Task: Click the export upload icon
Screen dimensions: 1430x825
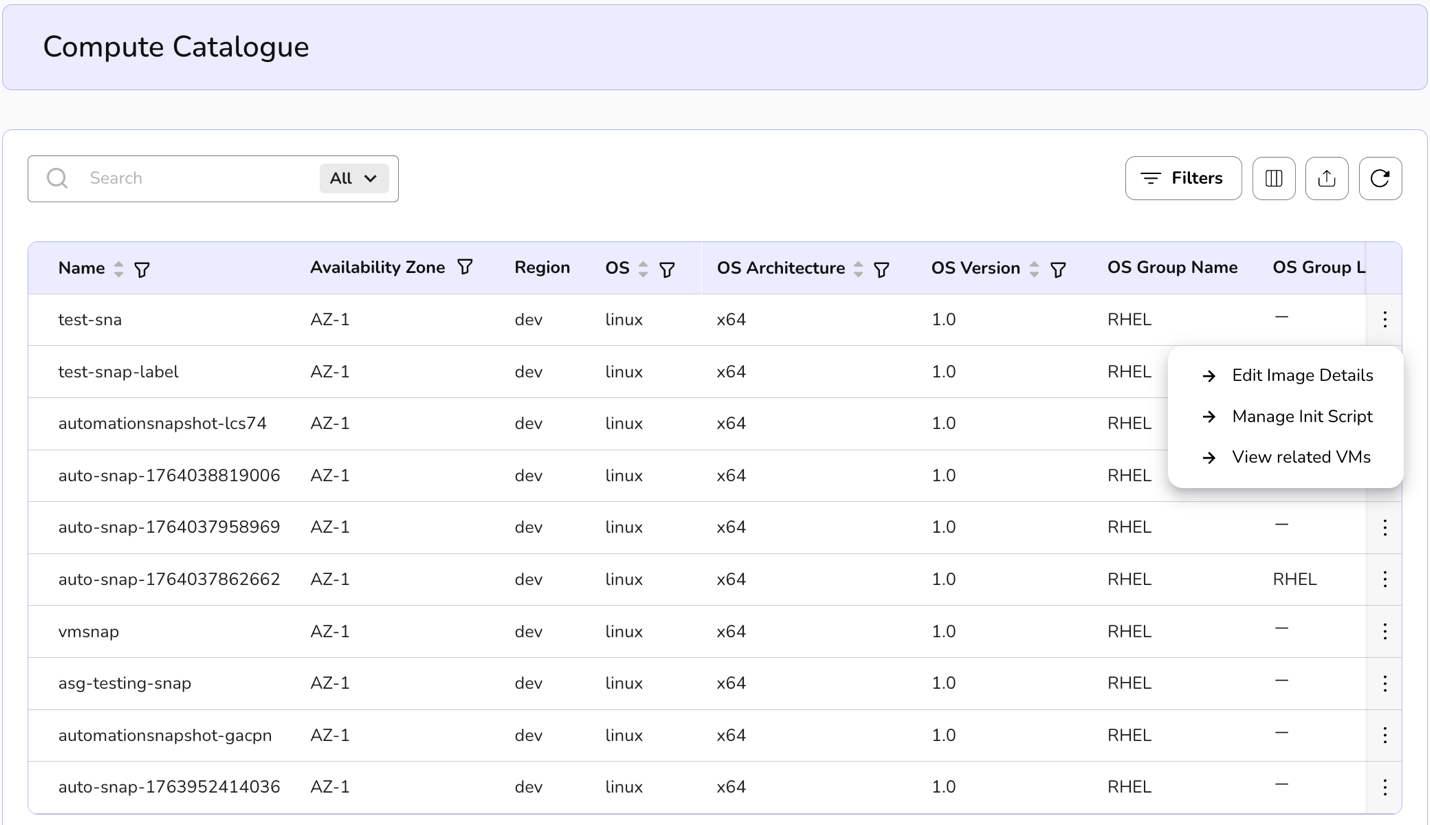Action: (1326, 178)
